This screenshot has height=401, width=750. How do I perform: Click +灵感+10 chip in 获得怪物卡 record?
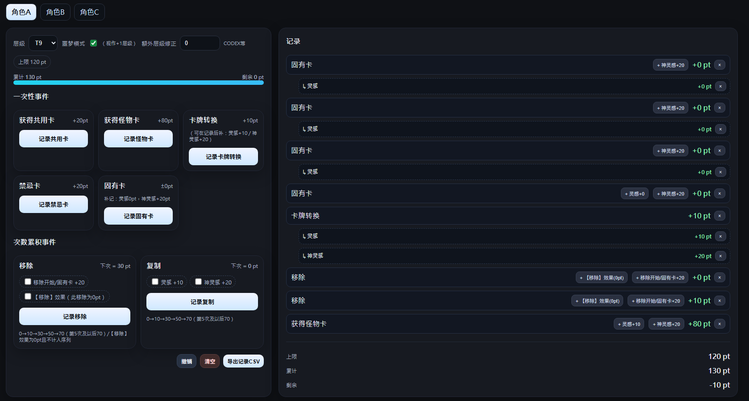pyautogui.click(x=629, y=324)
